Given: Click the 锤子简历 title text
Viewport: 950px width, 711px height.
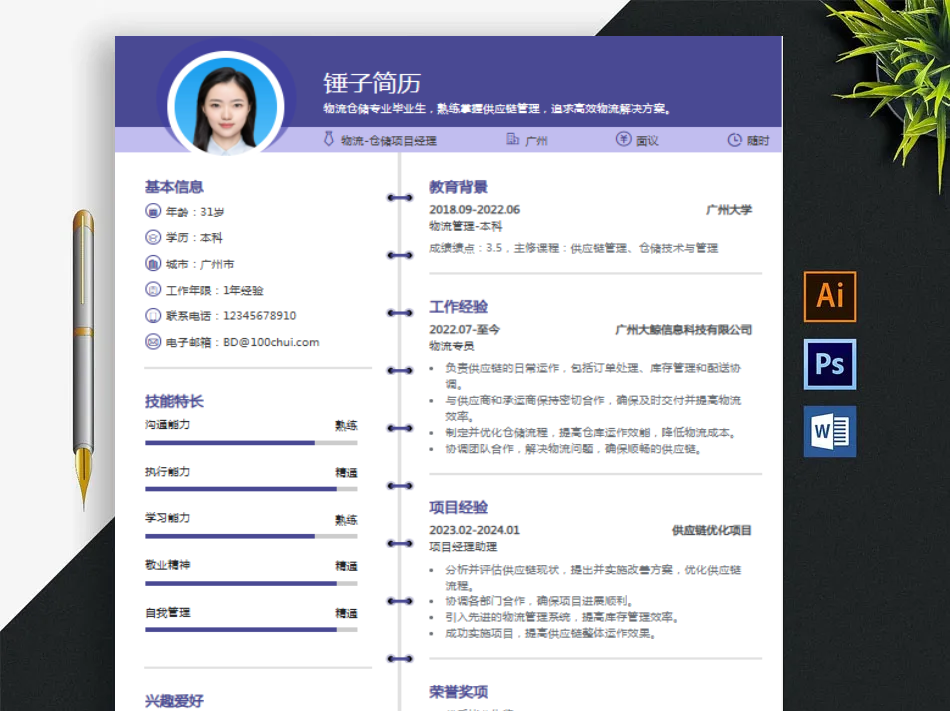Looking at the screenshot, I should click(372, 83).
